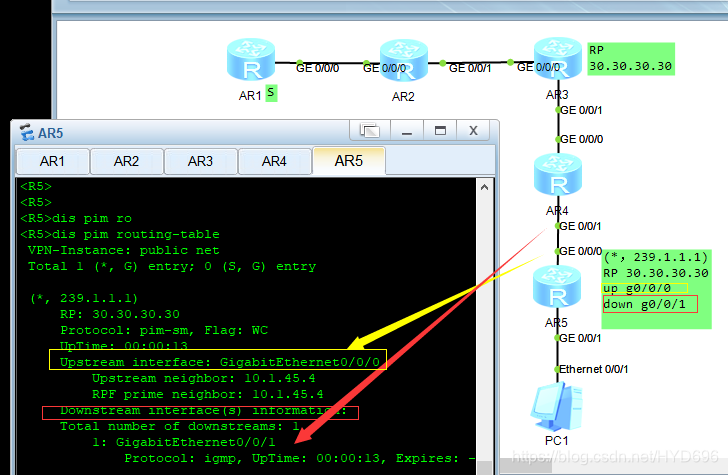Click the 'dis pim ro' command line

[x=76, y=218]
